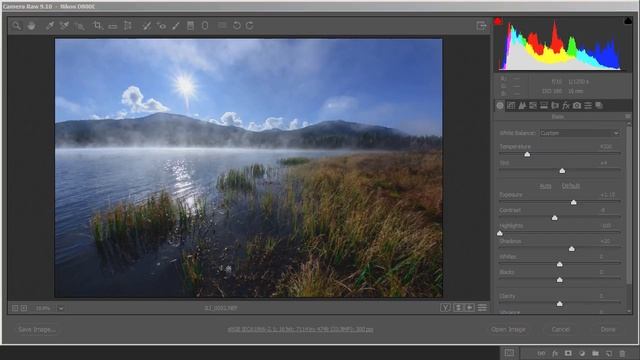This screenshot has width=640, height=360.
Task: Toggle between current and default settings icon
Action: (482, 308)
